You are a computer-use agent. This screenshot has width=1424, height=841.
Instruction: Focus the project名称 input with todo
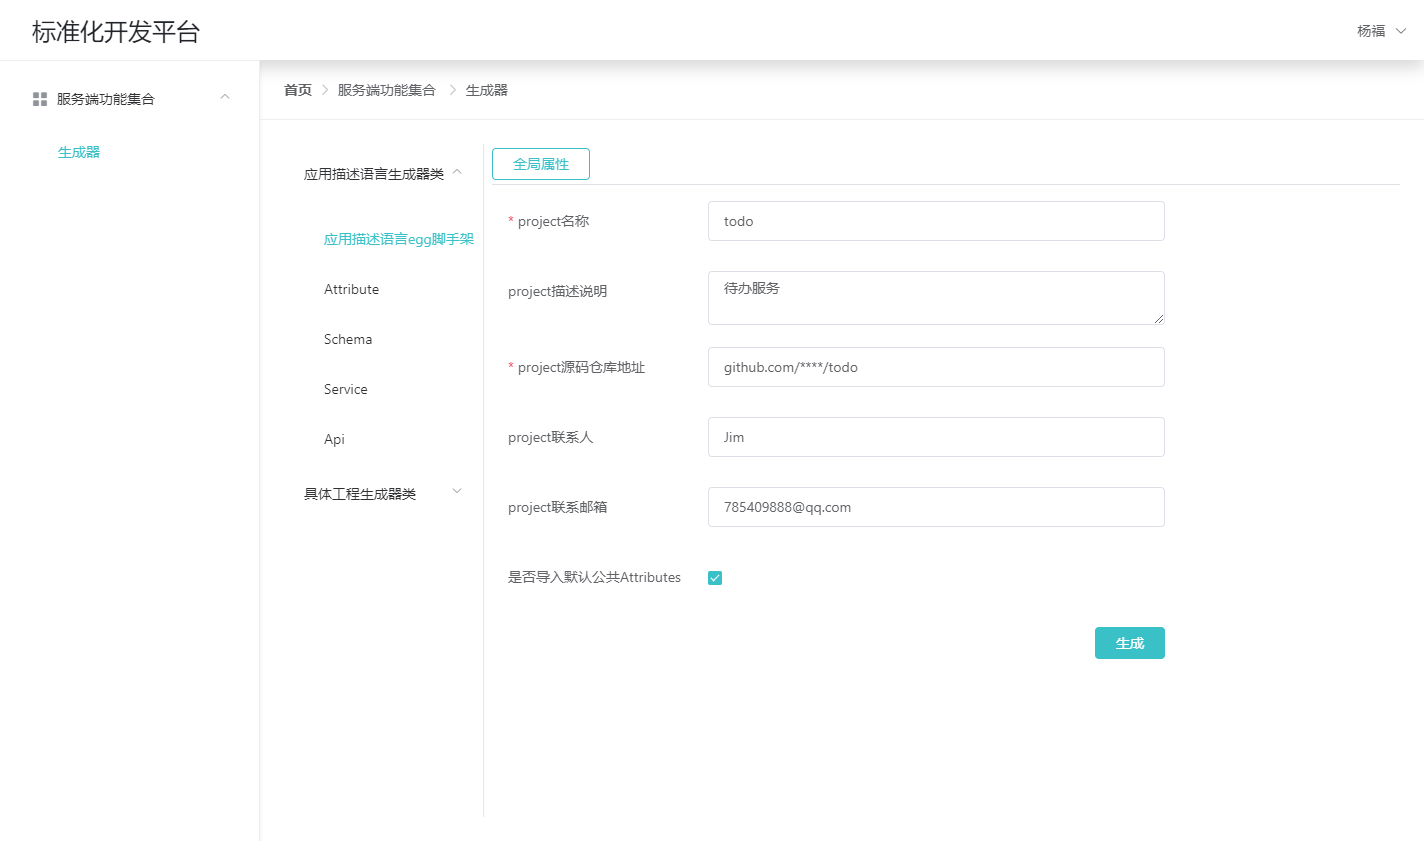936,221
